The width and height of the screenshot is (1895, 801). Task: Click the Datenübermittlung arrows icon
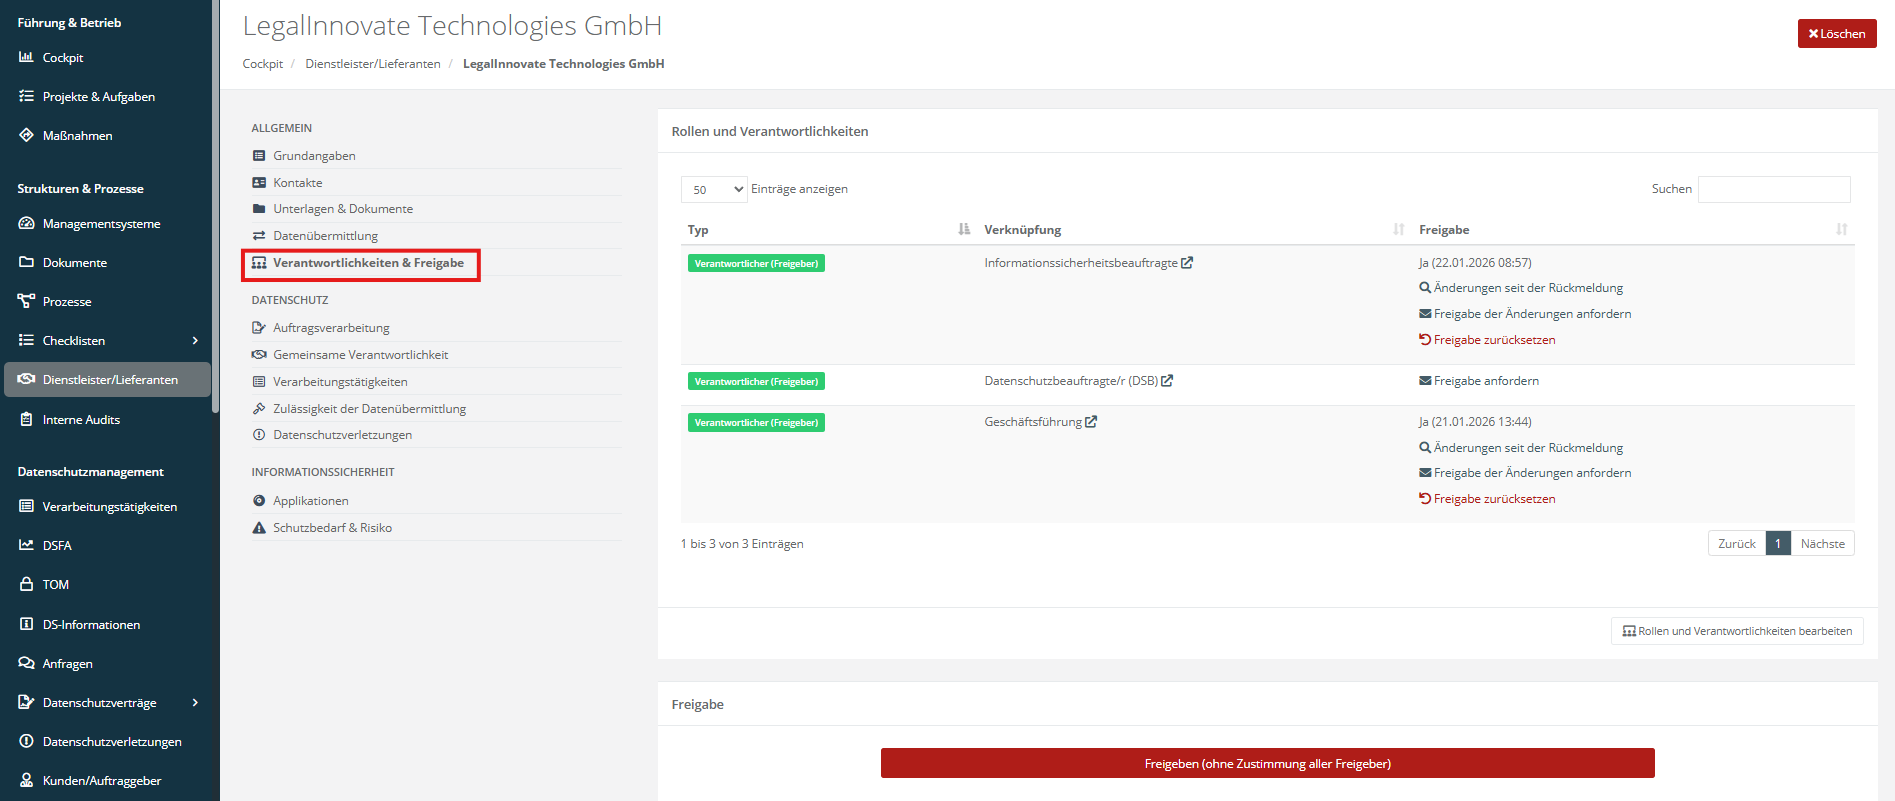coord(259,236)
